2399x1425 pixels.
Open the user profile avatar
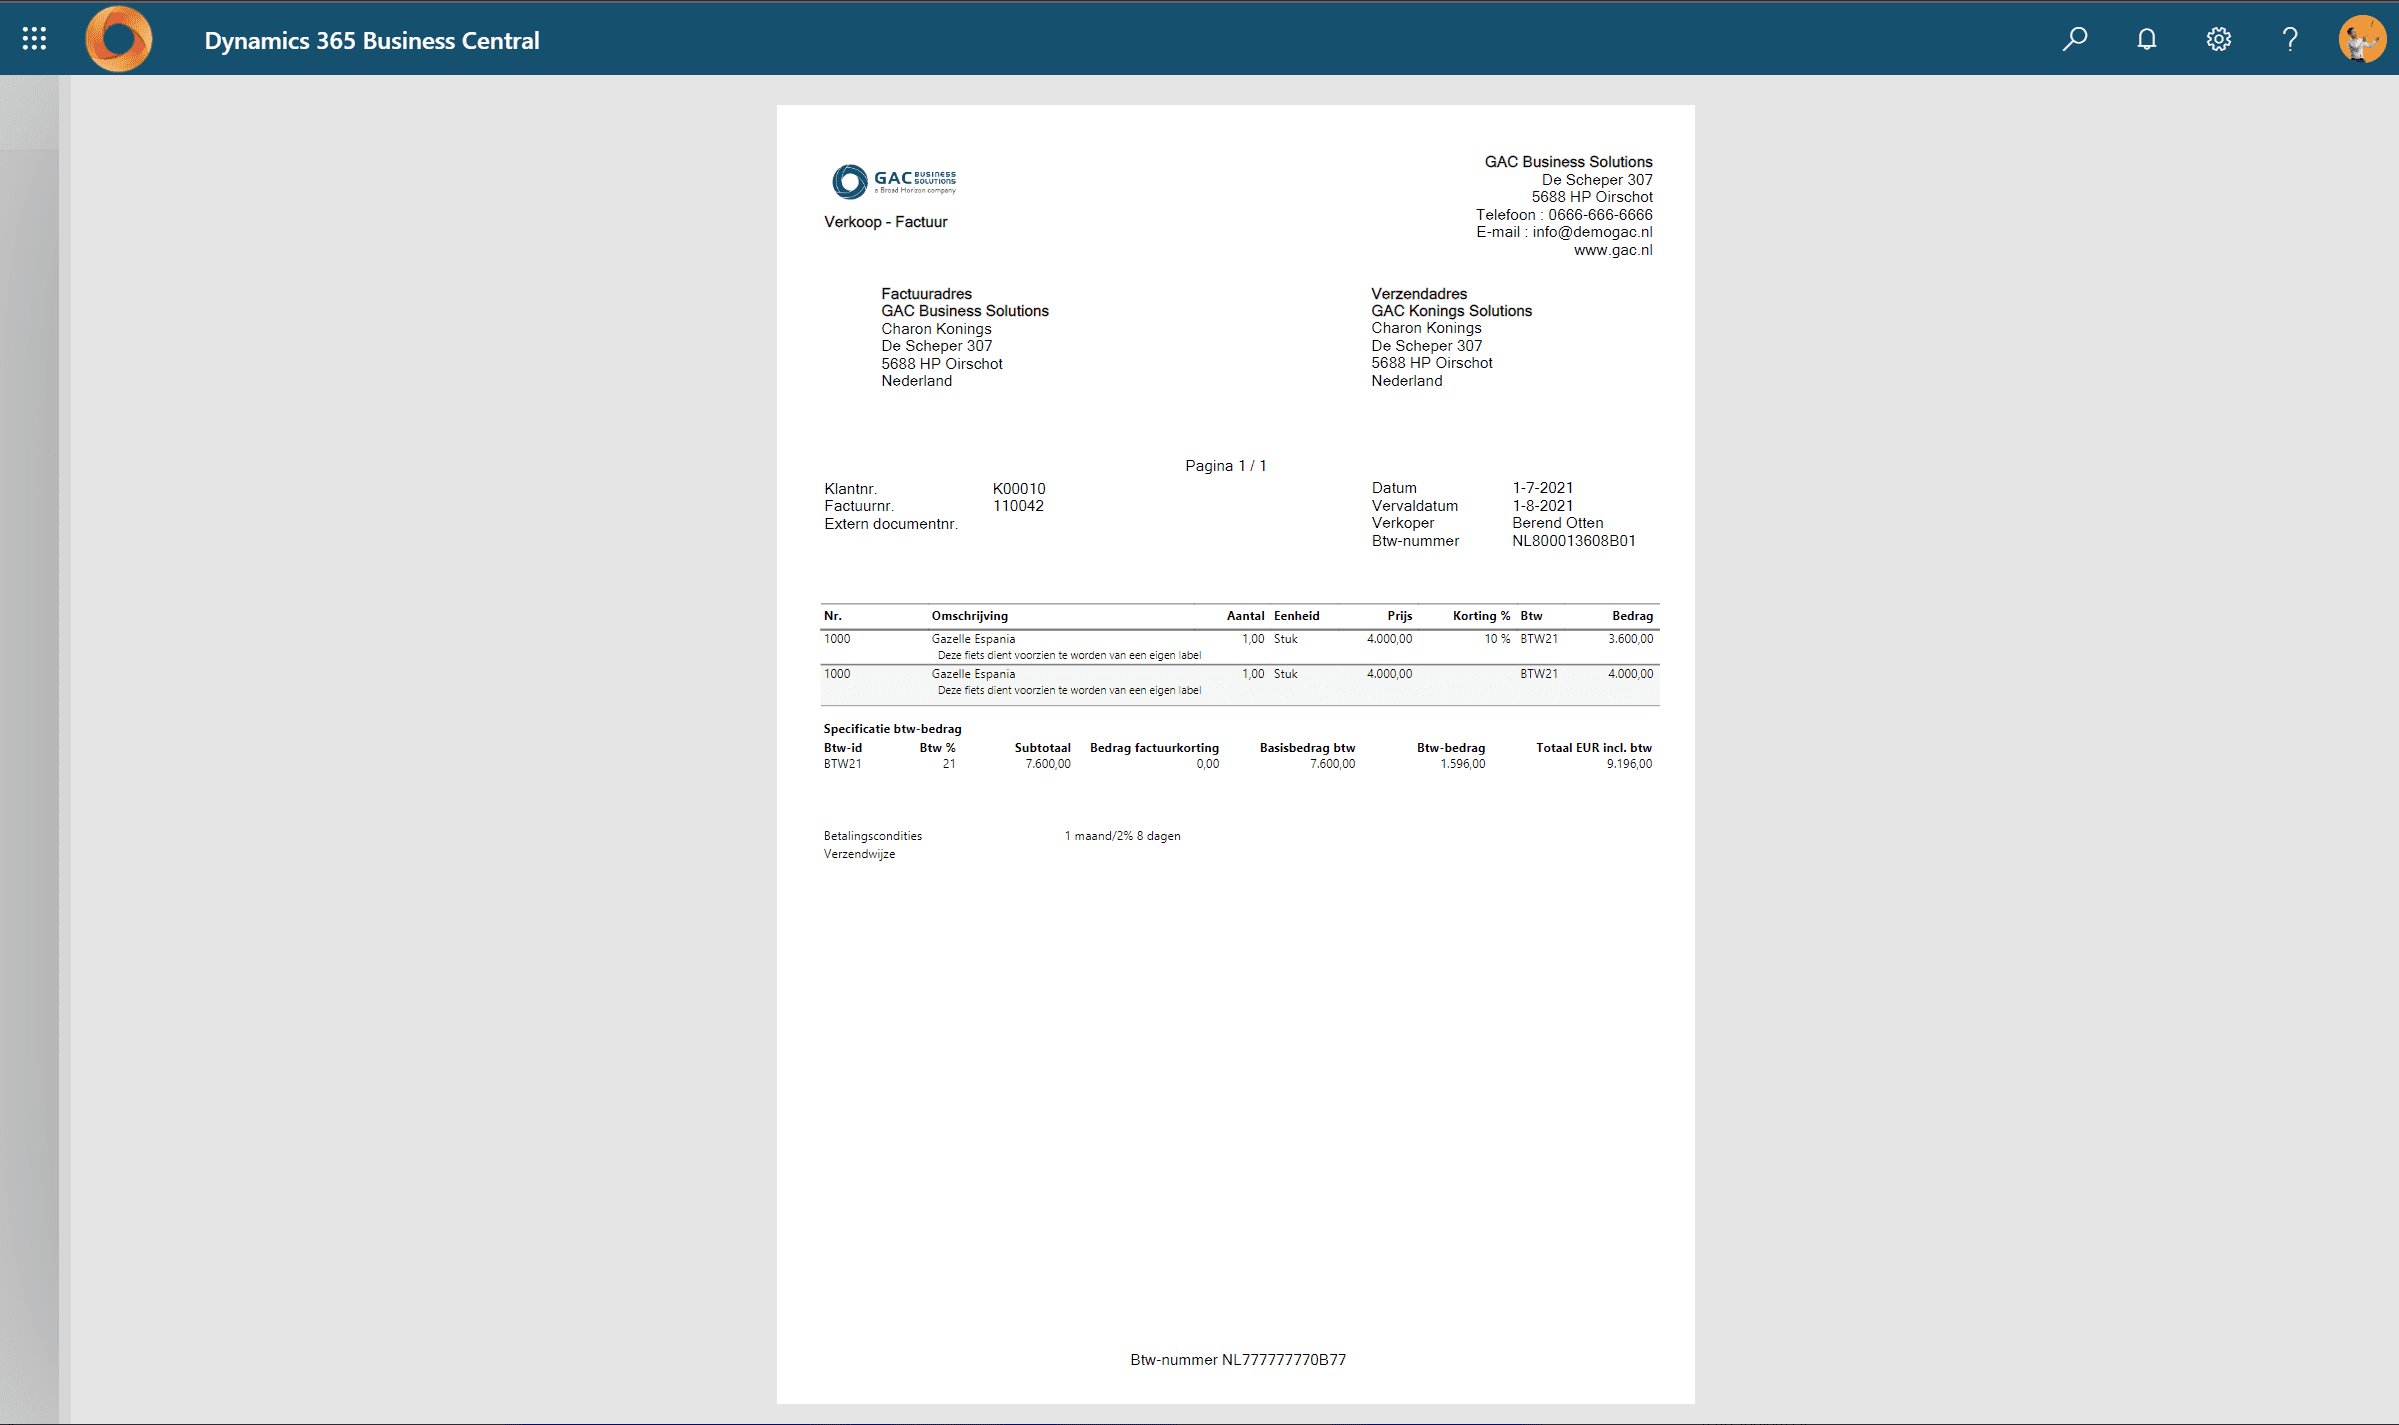[2362, 39]
